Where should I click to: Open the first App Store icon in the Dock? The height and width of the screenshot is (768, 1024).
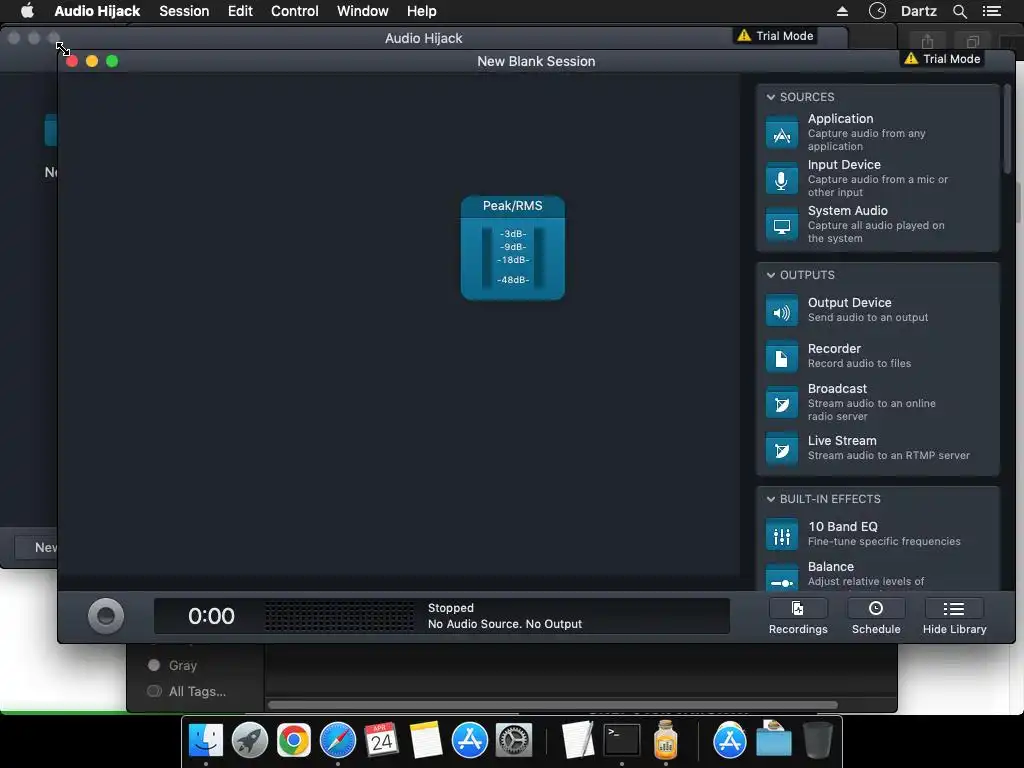coord(470,741)
